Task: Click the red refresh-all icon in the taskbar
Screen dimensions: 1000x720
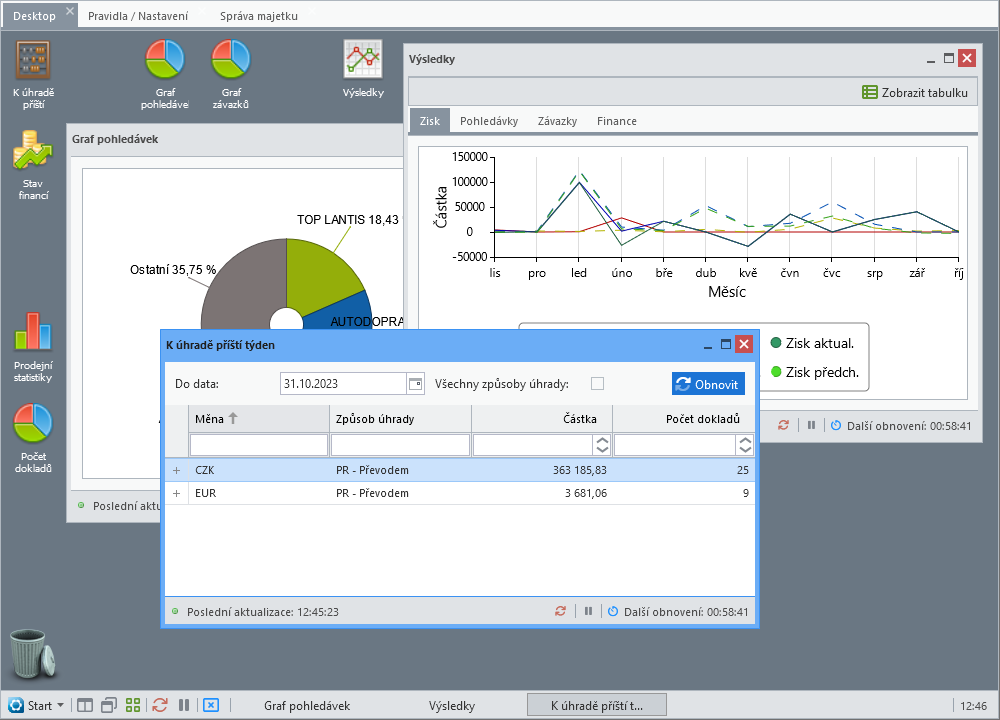Action: click(159, 705)
